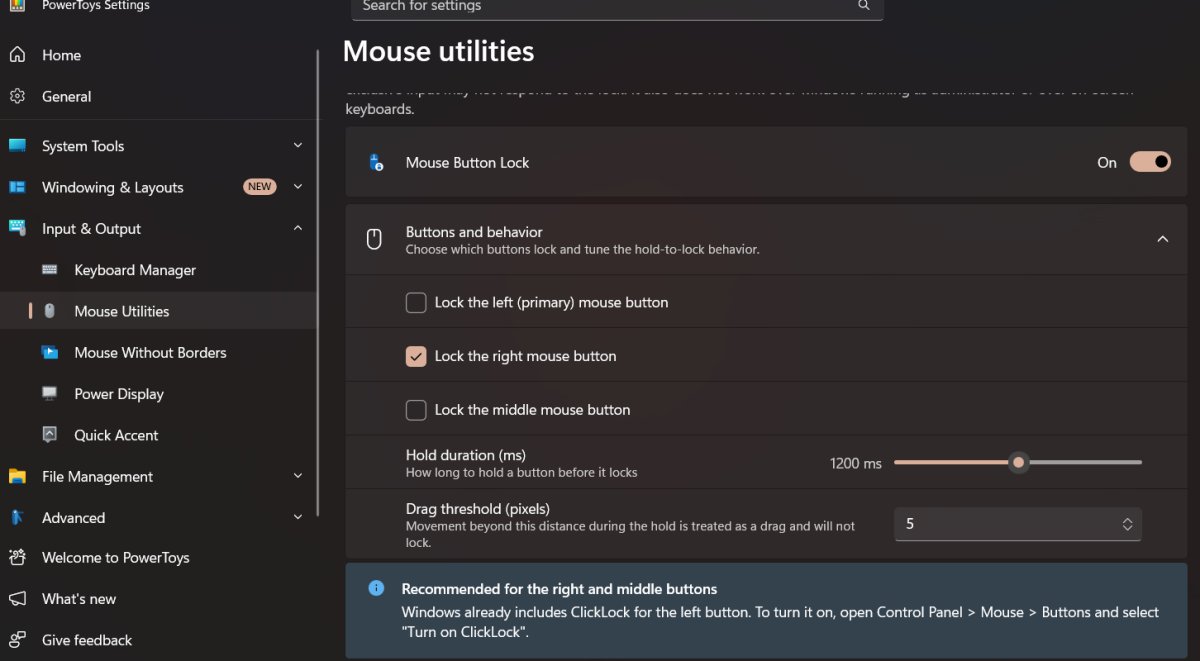Click the mouse icon beside Buttons and behavior
The image size is (1200, 661).
coord(374,239)
